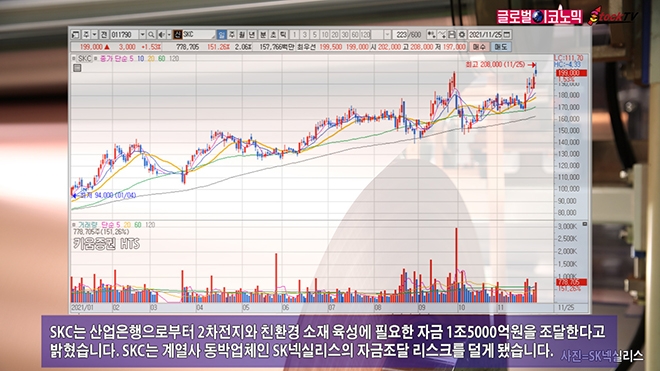Select the daily (일) period toggle
The height and width of the screenshot is (371, 660).
click(221, 35)
